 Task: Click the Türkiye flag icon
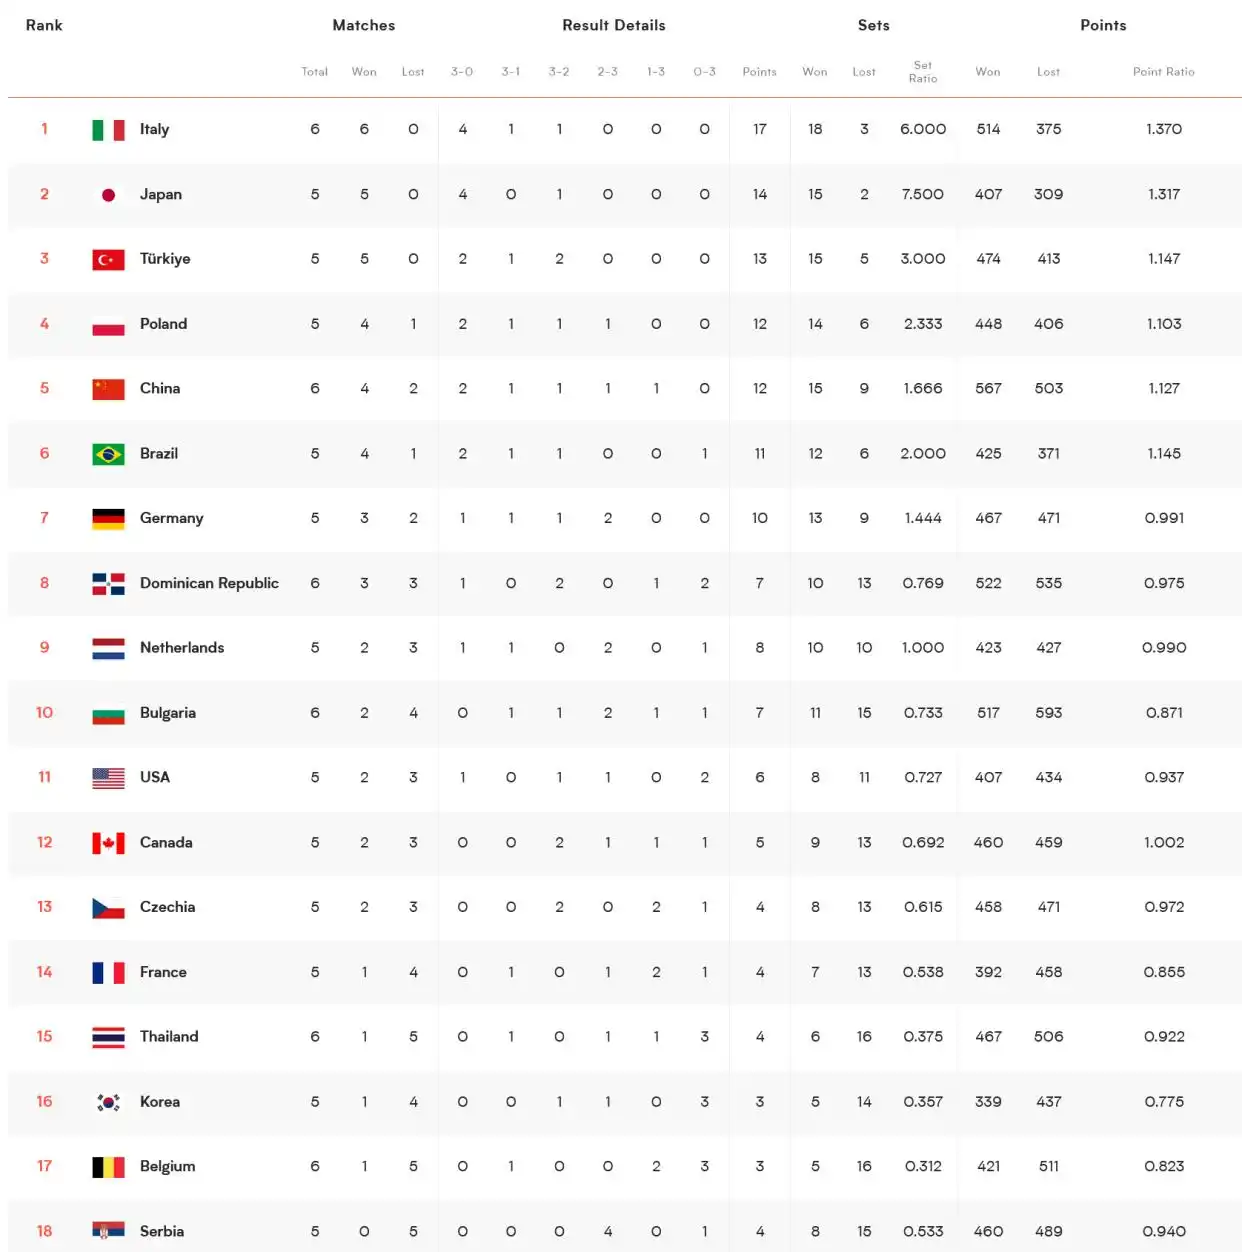click(108, 260)
